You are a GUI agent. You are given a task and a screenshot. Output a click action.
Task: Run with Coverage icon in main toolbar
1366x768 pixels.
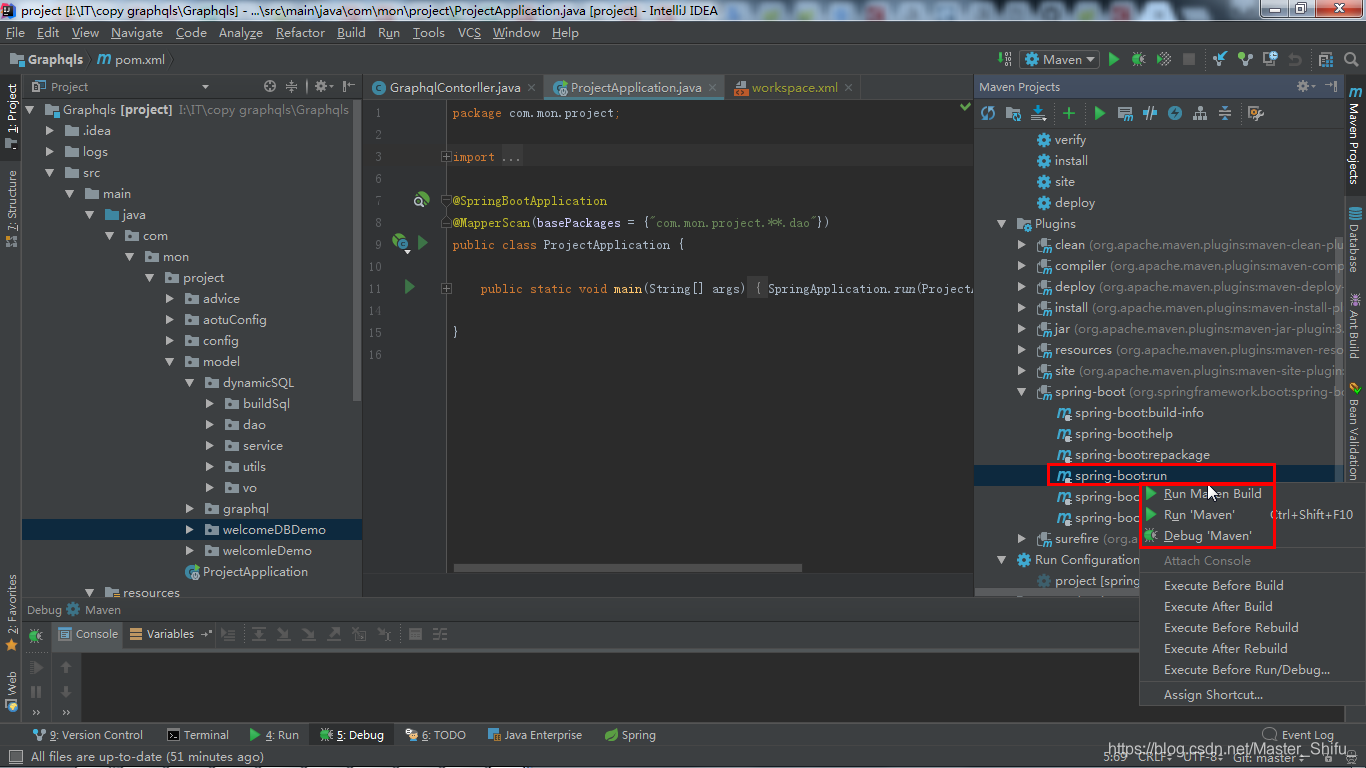coord(1164,60)
